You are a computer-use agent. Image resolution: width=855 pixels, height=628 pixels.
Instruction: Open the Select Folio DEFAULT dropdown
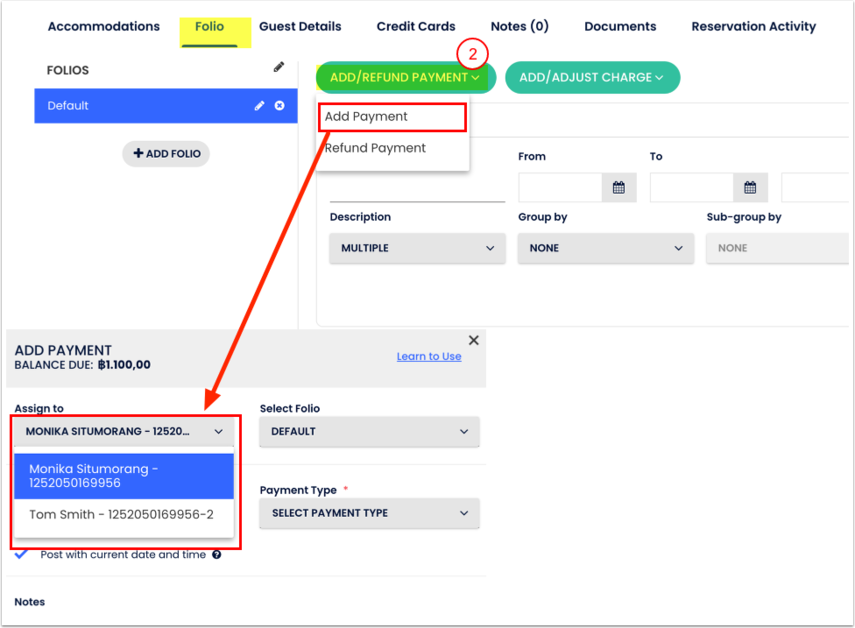pos(369,432)
